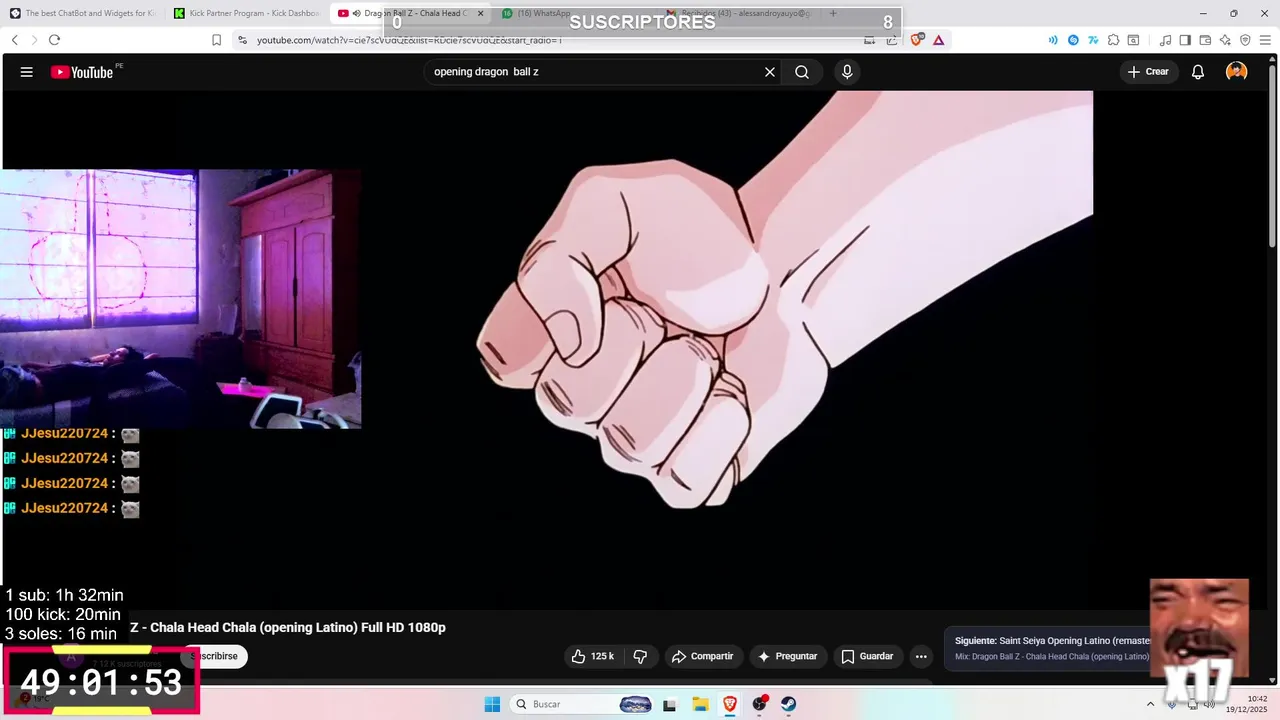
Task: Open Leo AI sparkle icon
Action: coord(1225,40)
